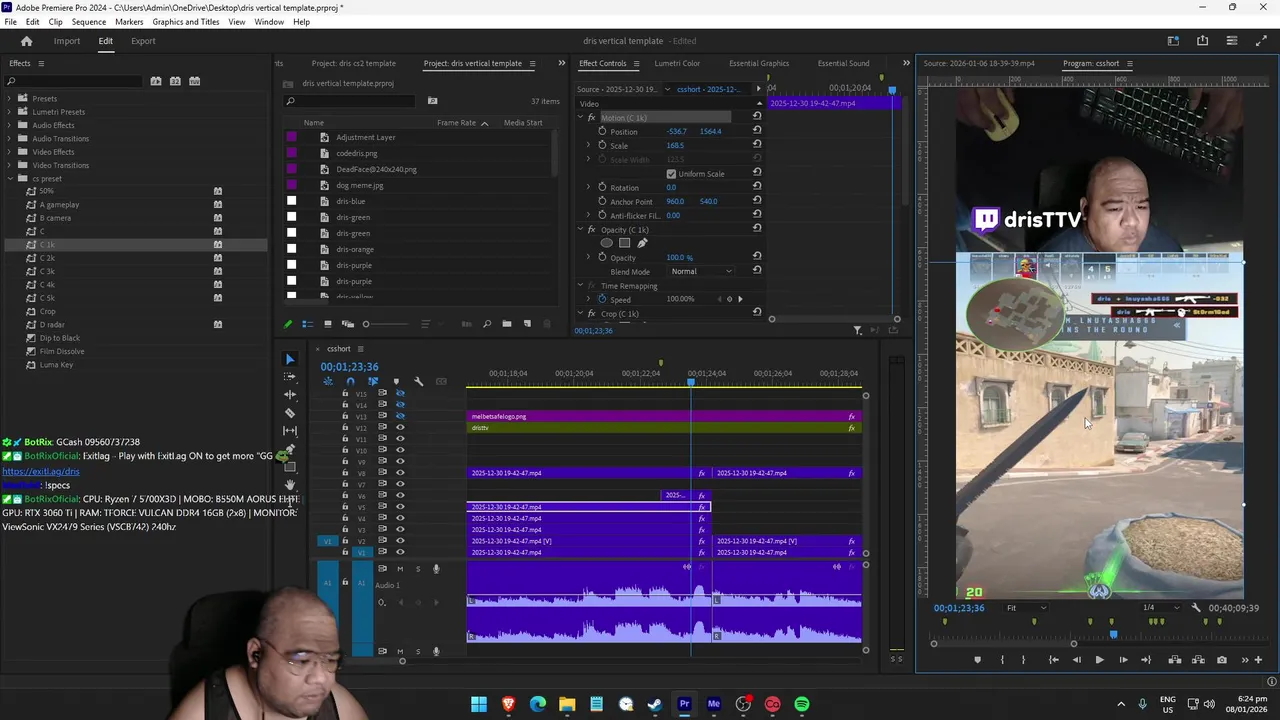Select the Selection tool in timeline toolbar
Screen dimensions: 1280x720
click(290, 359)
